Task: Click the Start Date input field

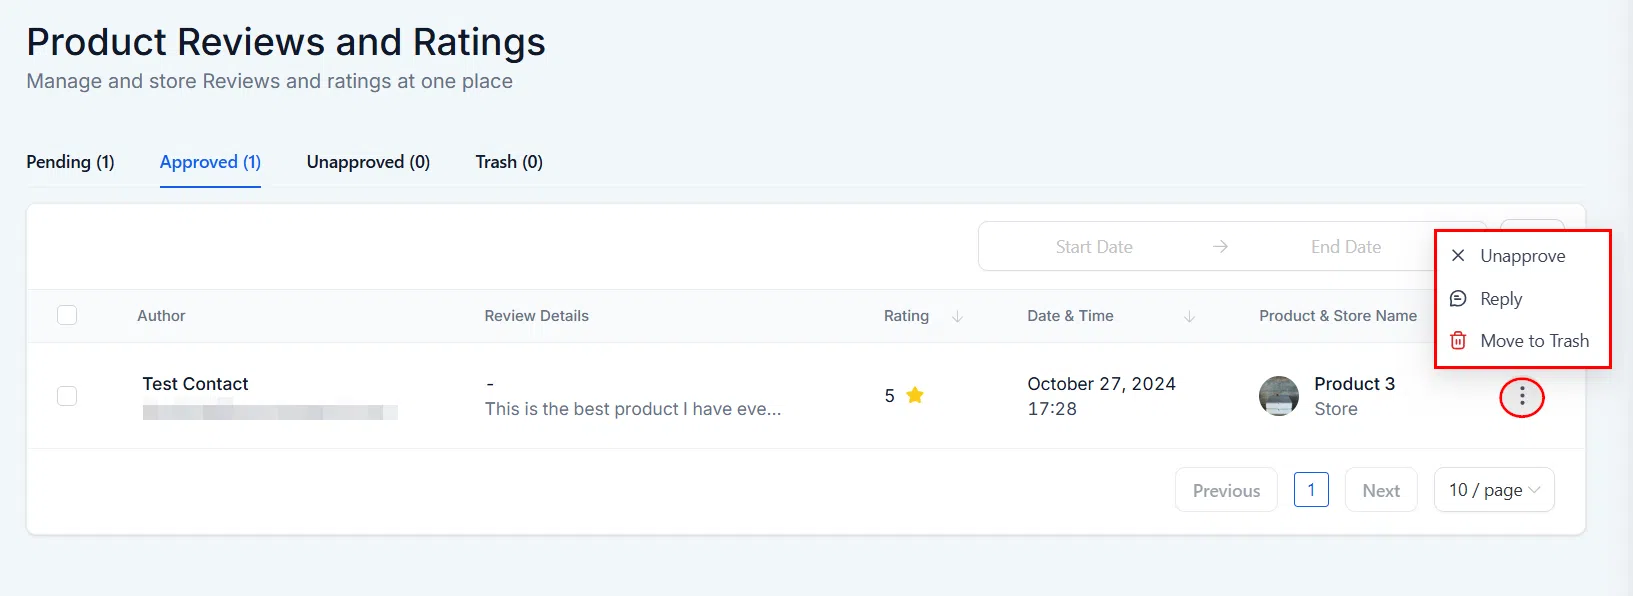Action: [x=1094, y=247]
